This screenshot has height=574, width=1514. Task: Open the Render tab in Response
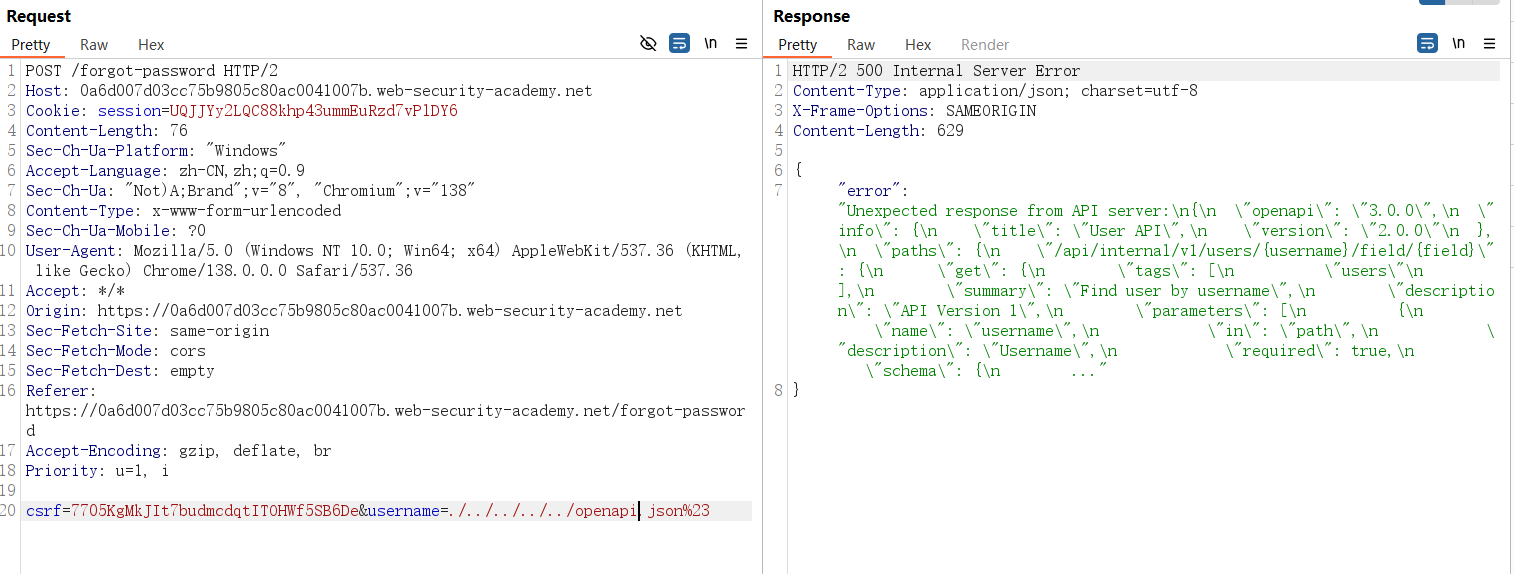985,45
